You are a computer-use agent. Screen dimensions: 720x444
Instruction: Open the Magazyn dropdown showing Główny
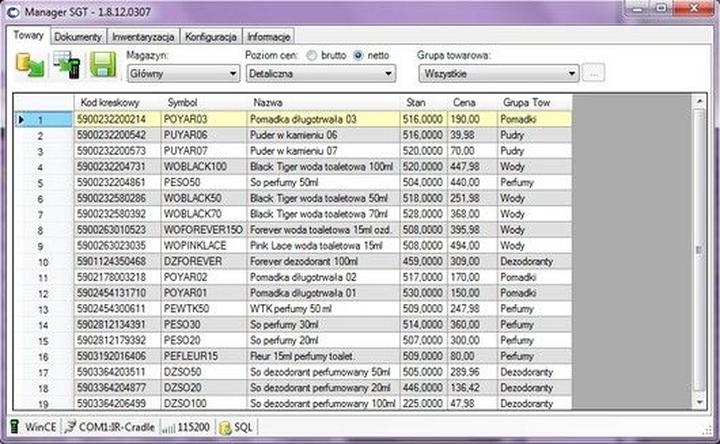click(x=182, y=73)
